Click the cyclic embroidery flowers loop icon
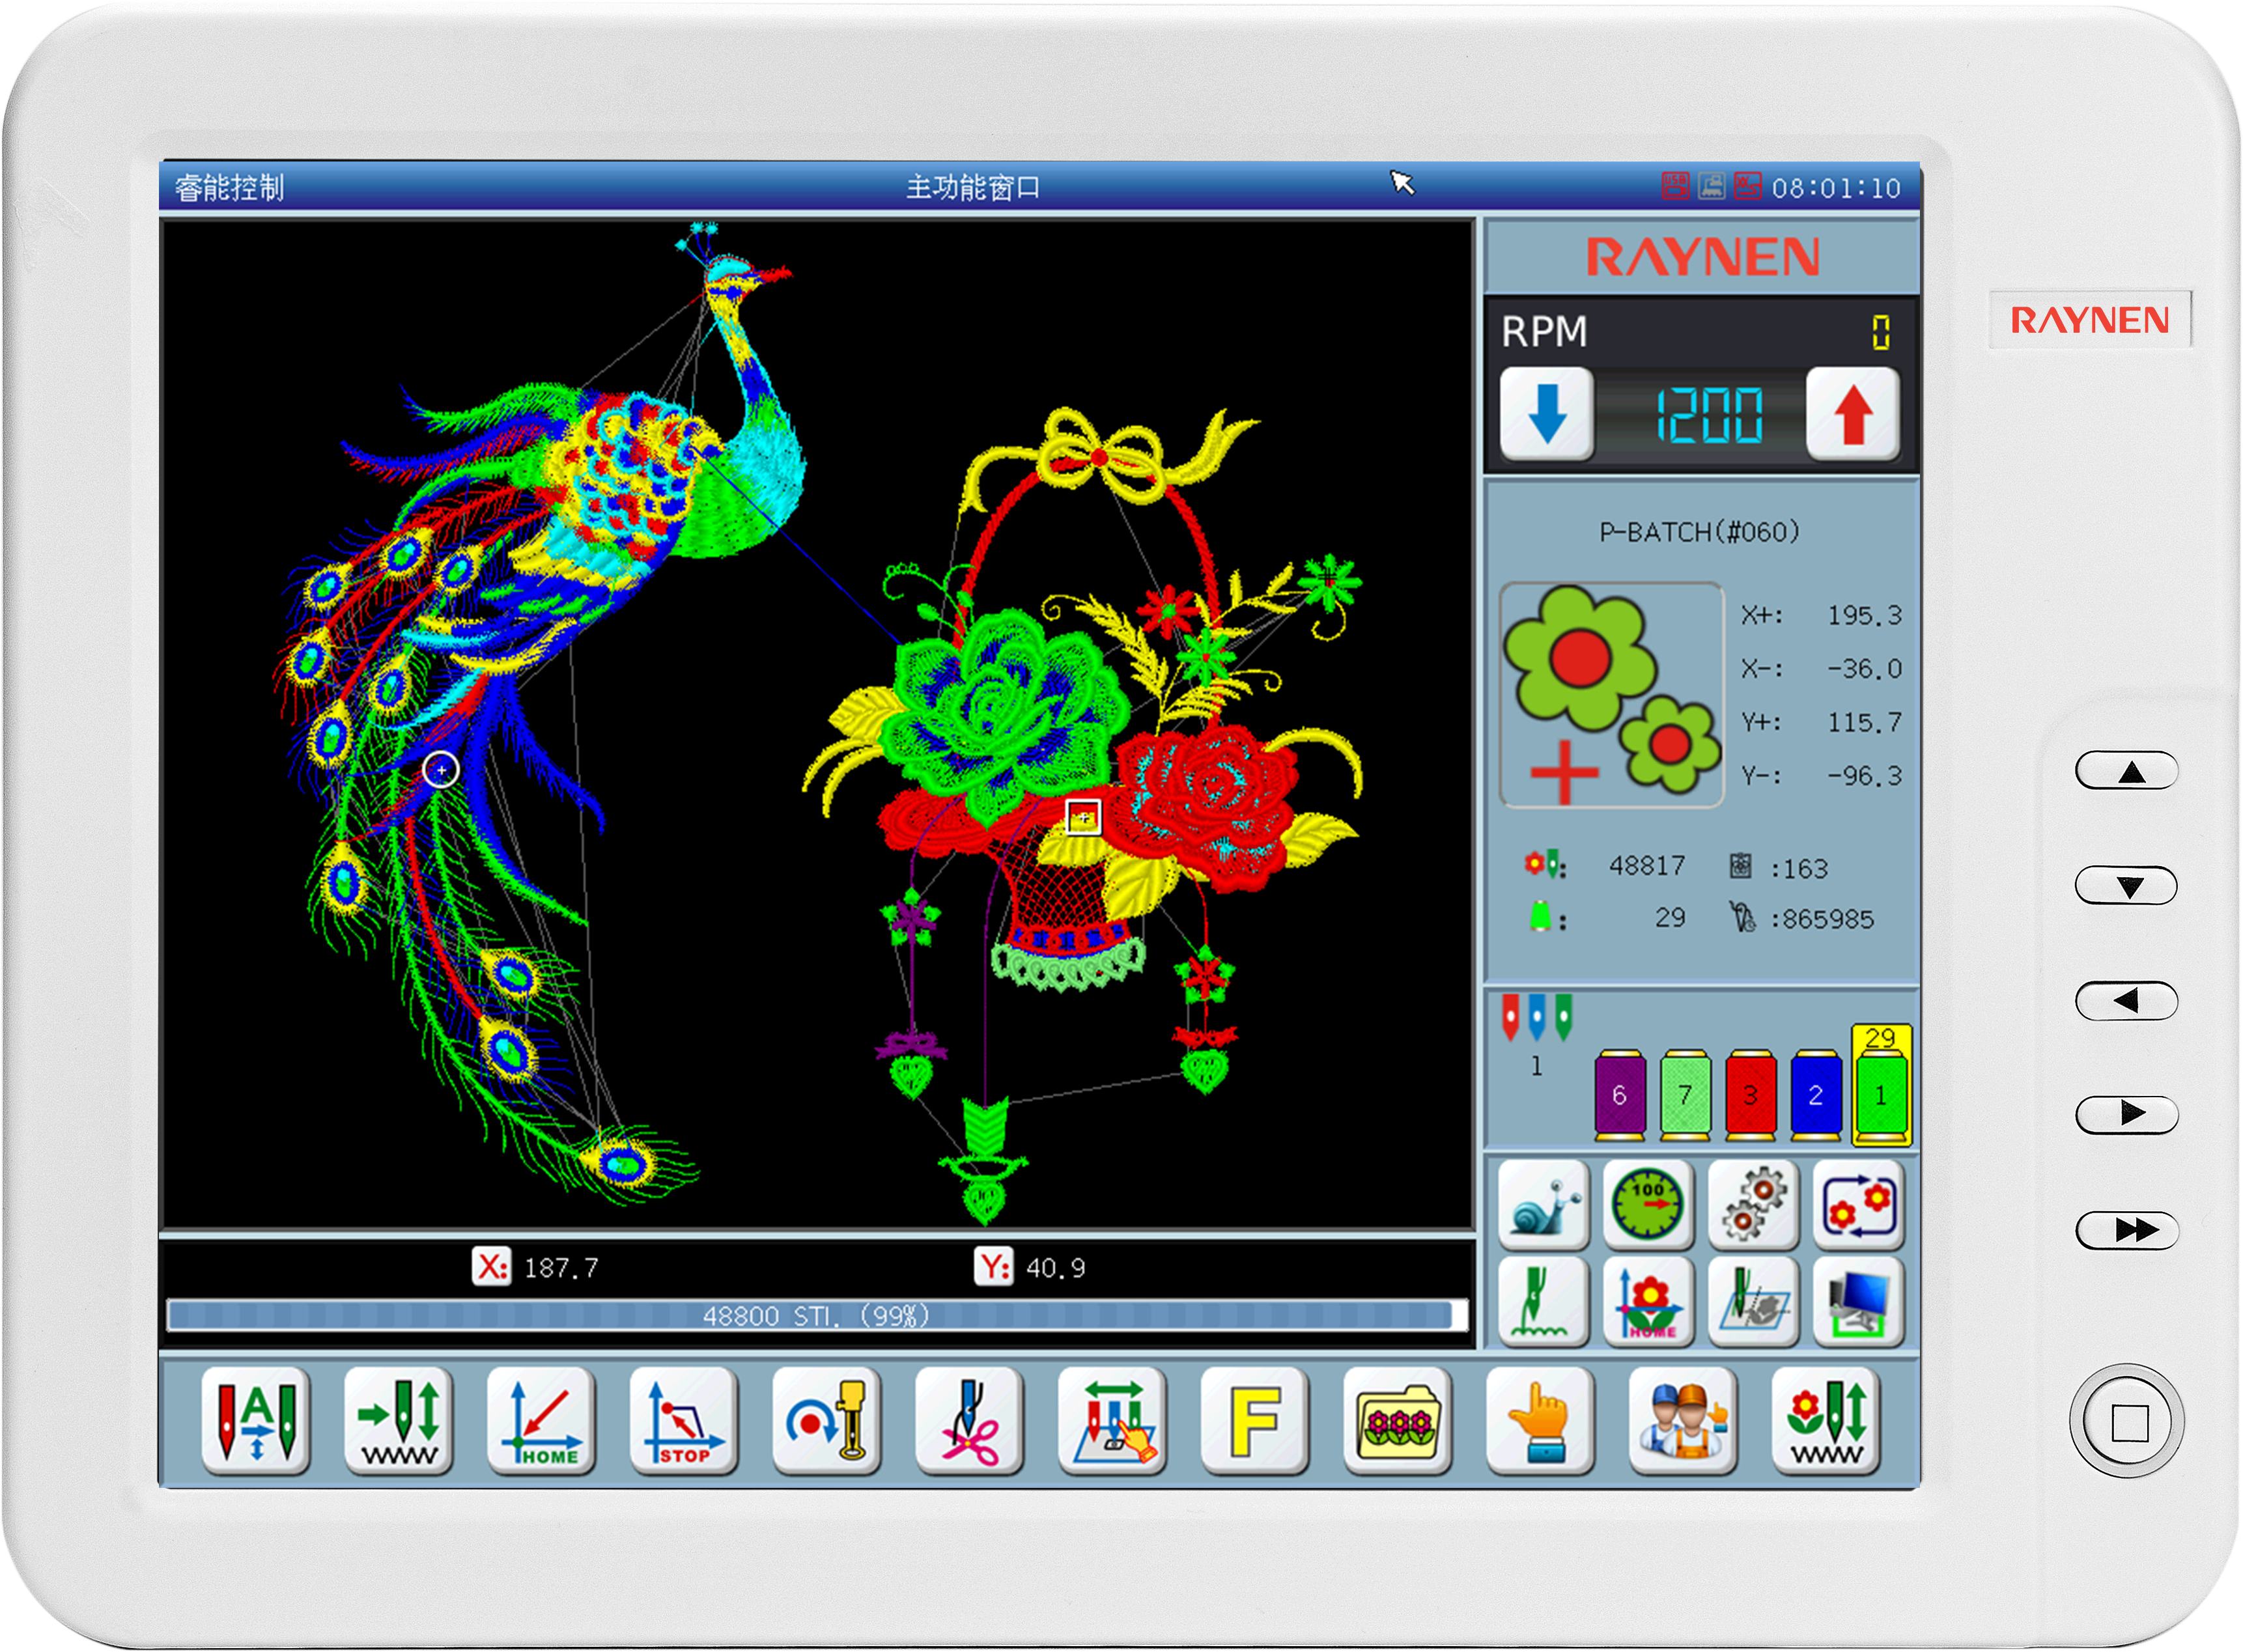 pyautogui.click(x=1858, y=1206)
